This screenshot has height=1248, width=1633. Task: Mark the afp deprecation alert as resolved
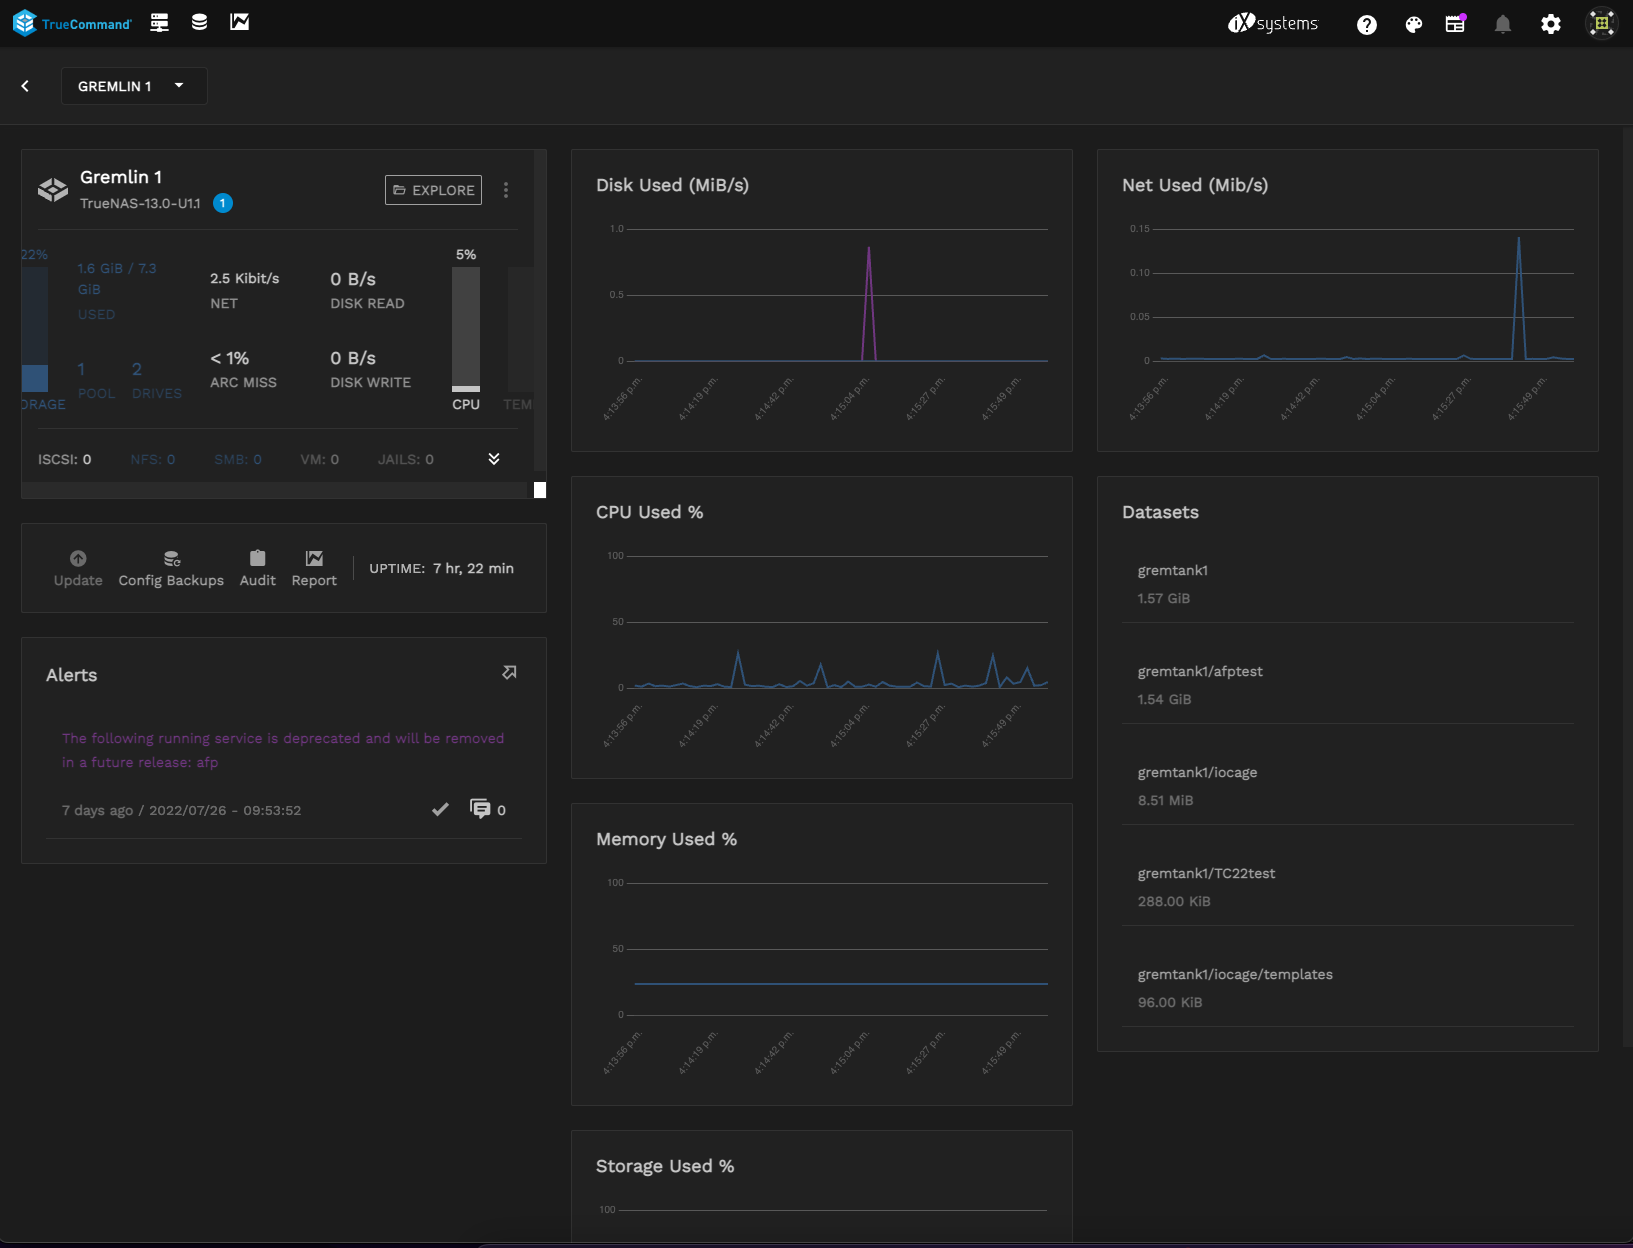[x=440, y=810]
